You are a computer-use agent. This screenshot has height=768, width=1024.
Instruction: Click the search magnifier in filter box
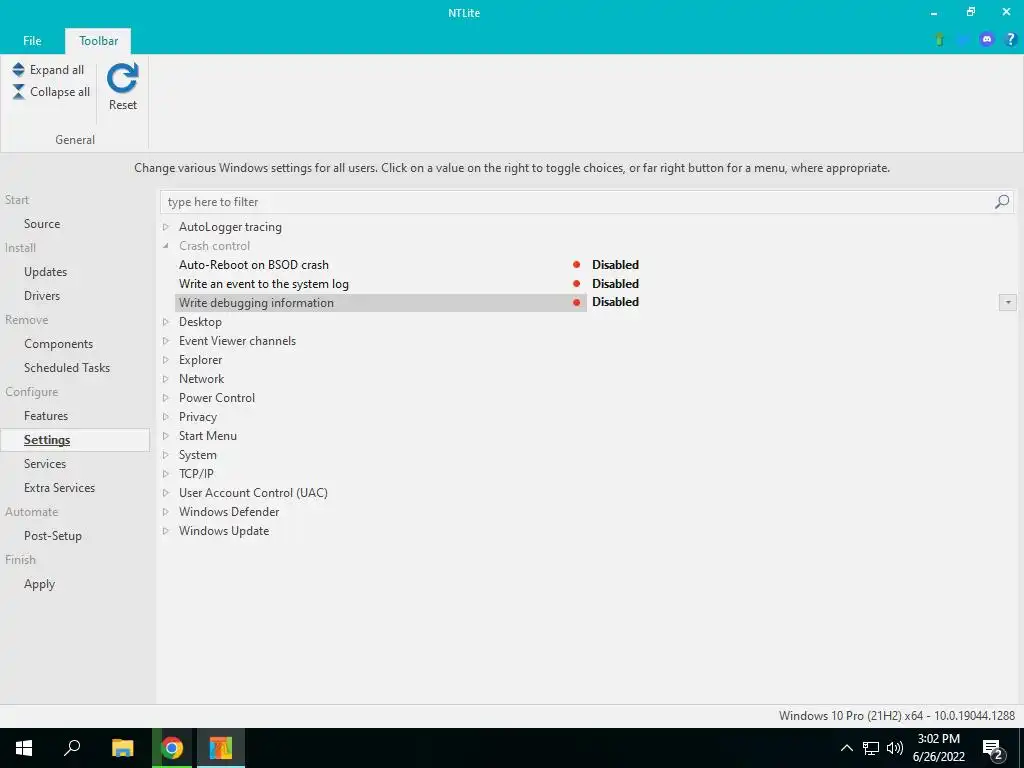point(1002,202)
